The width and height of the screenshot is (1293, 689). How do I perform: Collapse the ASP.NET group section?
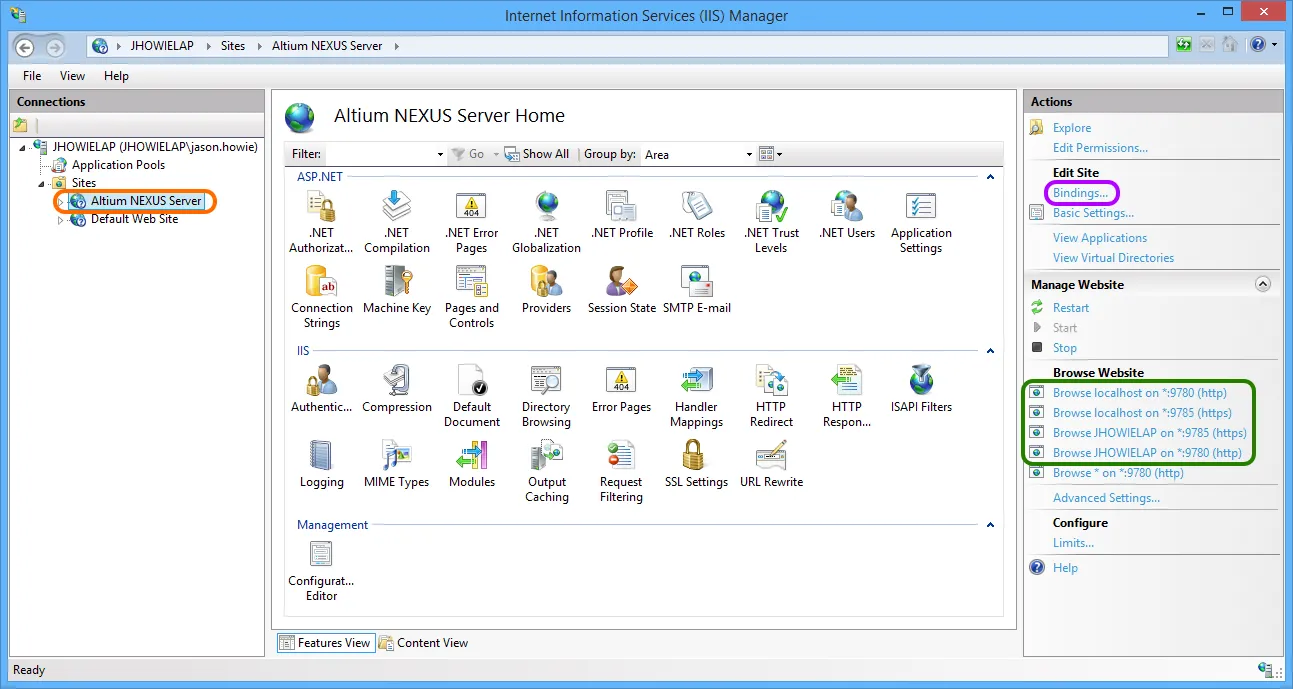pos(990,177)
